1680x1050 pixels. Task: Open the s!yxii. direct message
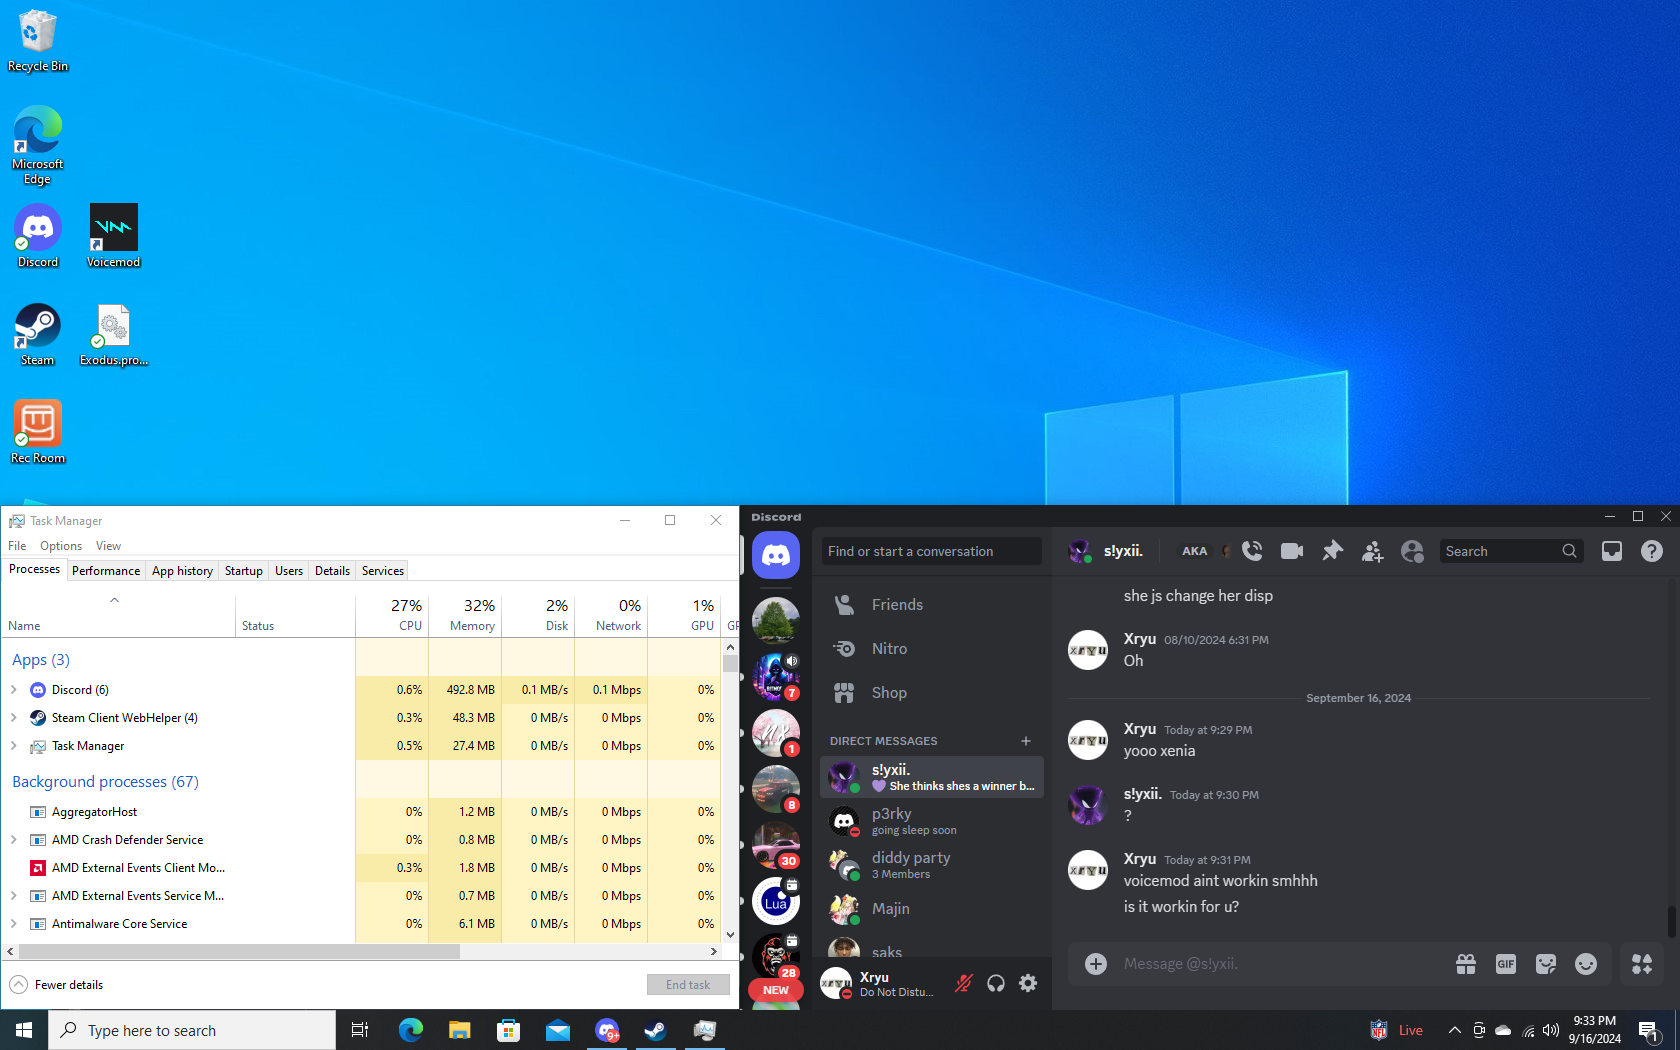coord(932,777)
